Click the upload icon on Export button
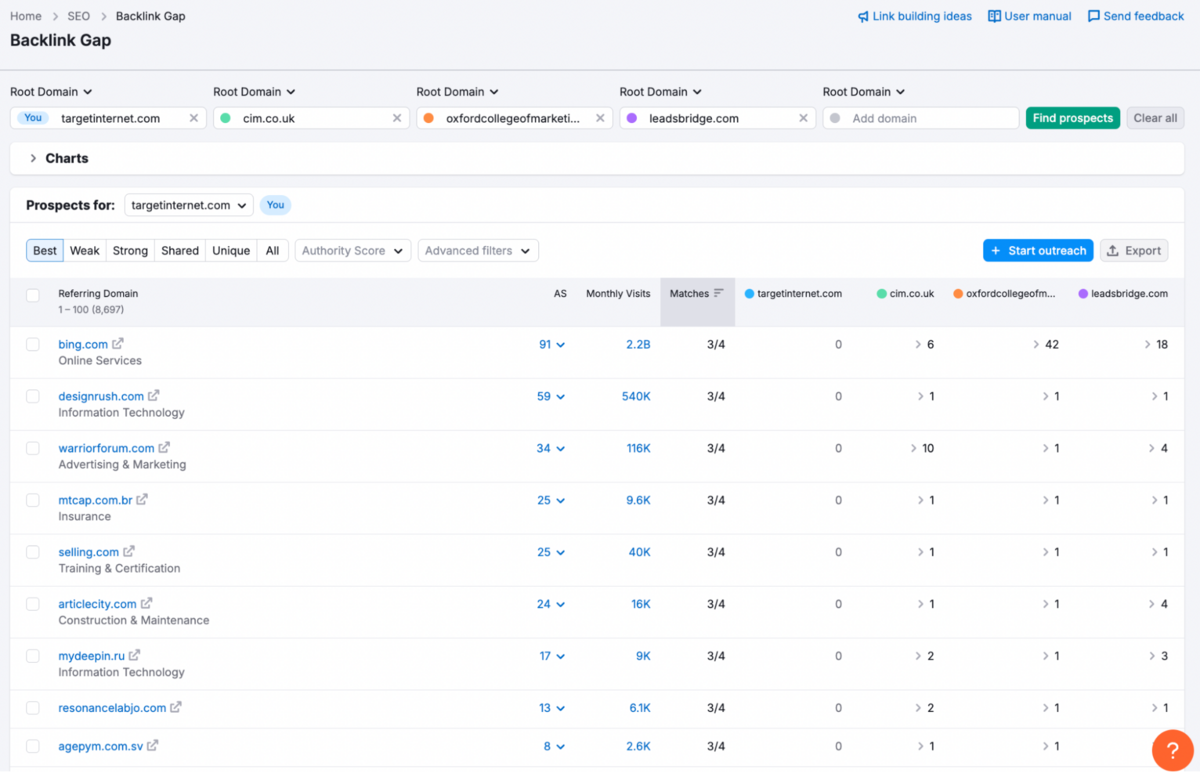Screen dimensions: 1200x772 coord(1113,251)
